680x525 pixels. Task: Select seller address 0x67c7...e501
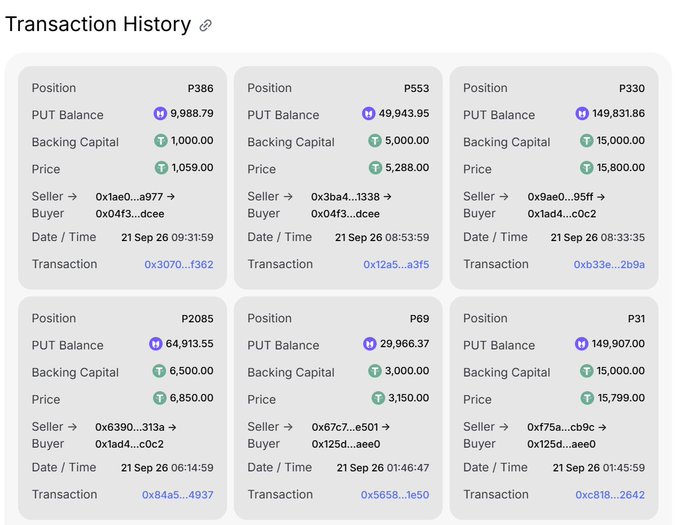[x=345, y=427]
